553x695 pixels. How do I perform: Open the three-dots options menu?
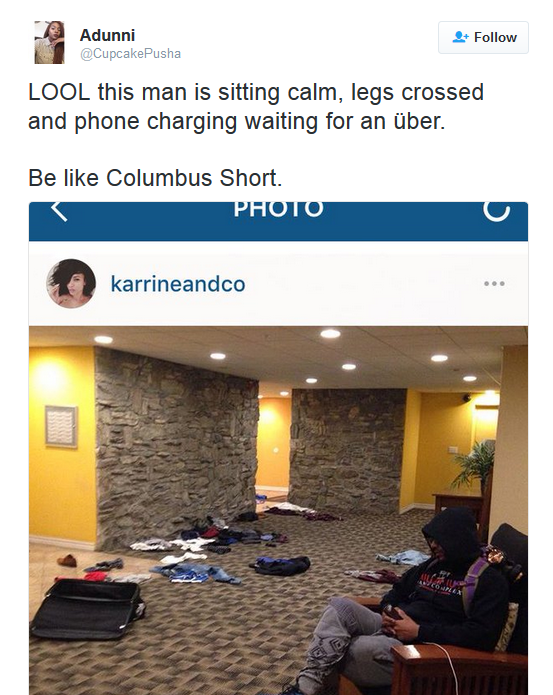click(494, 283)
